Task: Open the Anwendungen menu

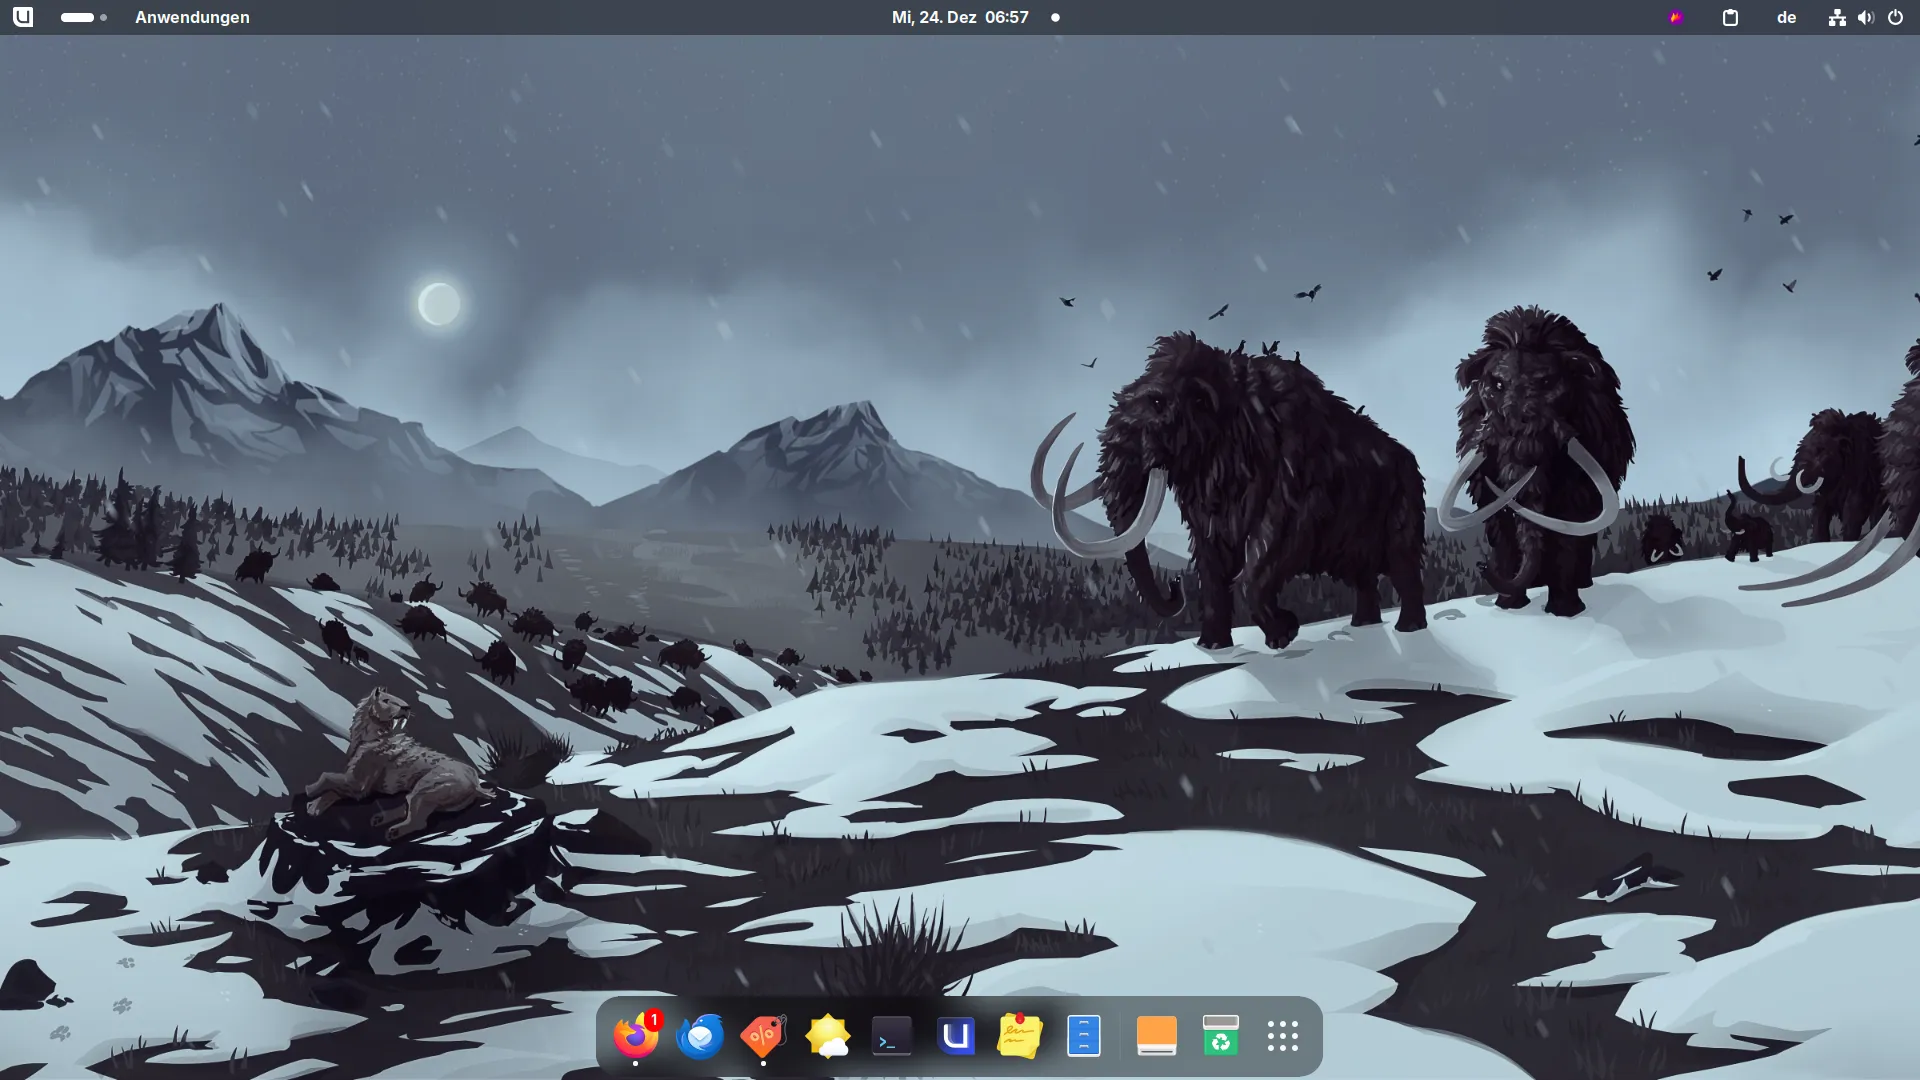Action: [x=192, y=17]
